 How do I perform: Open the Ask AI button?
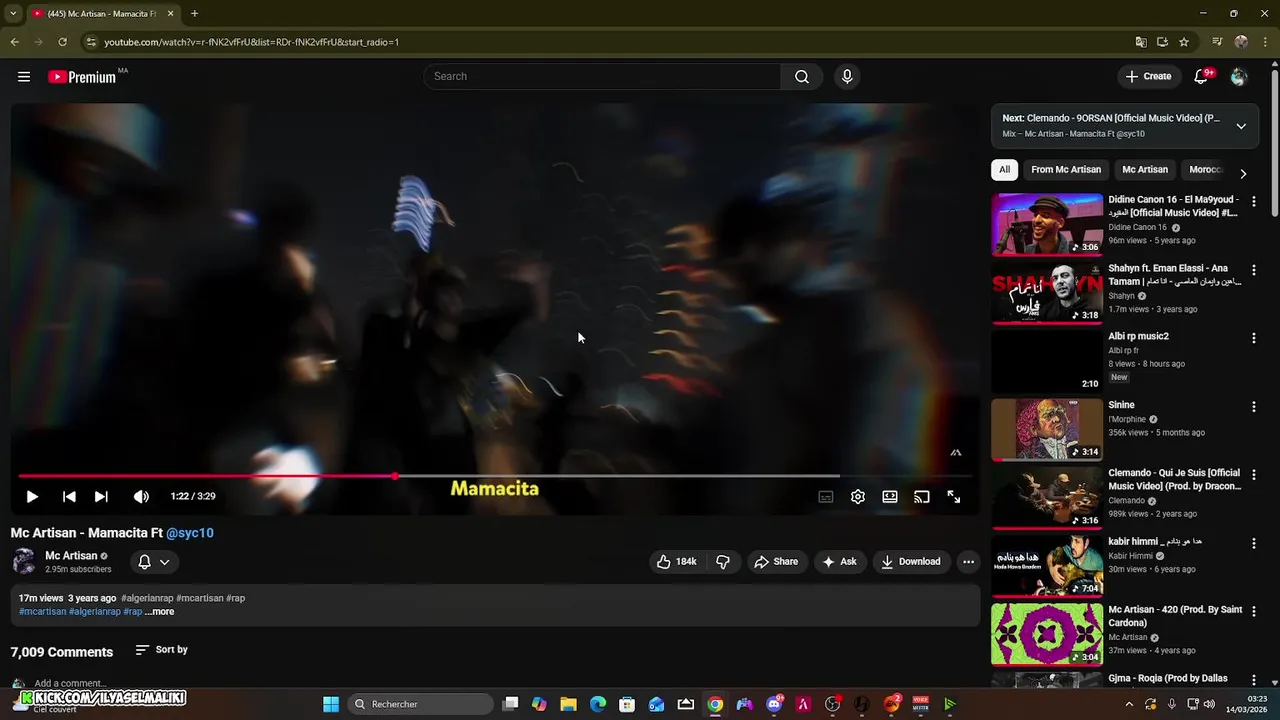tap(839, 562)
